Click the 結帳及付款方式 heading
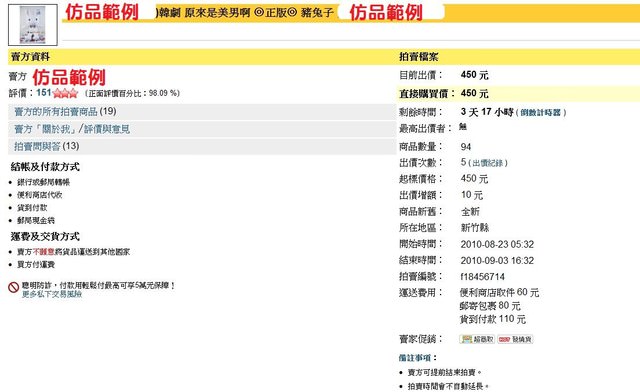Screen dimensions: 640x392 click(x=45, y=167)
